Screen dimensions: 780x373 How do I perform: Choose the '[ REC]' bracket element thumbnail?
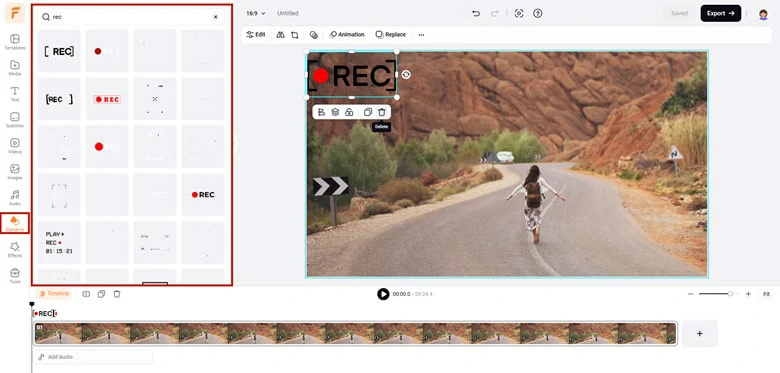[x=59, y=51]
